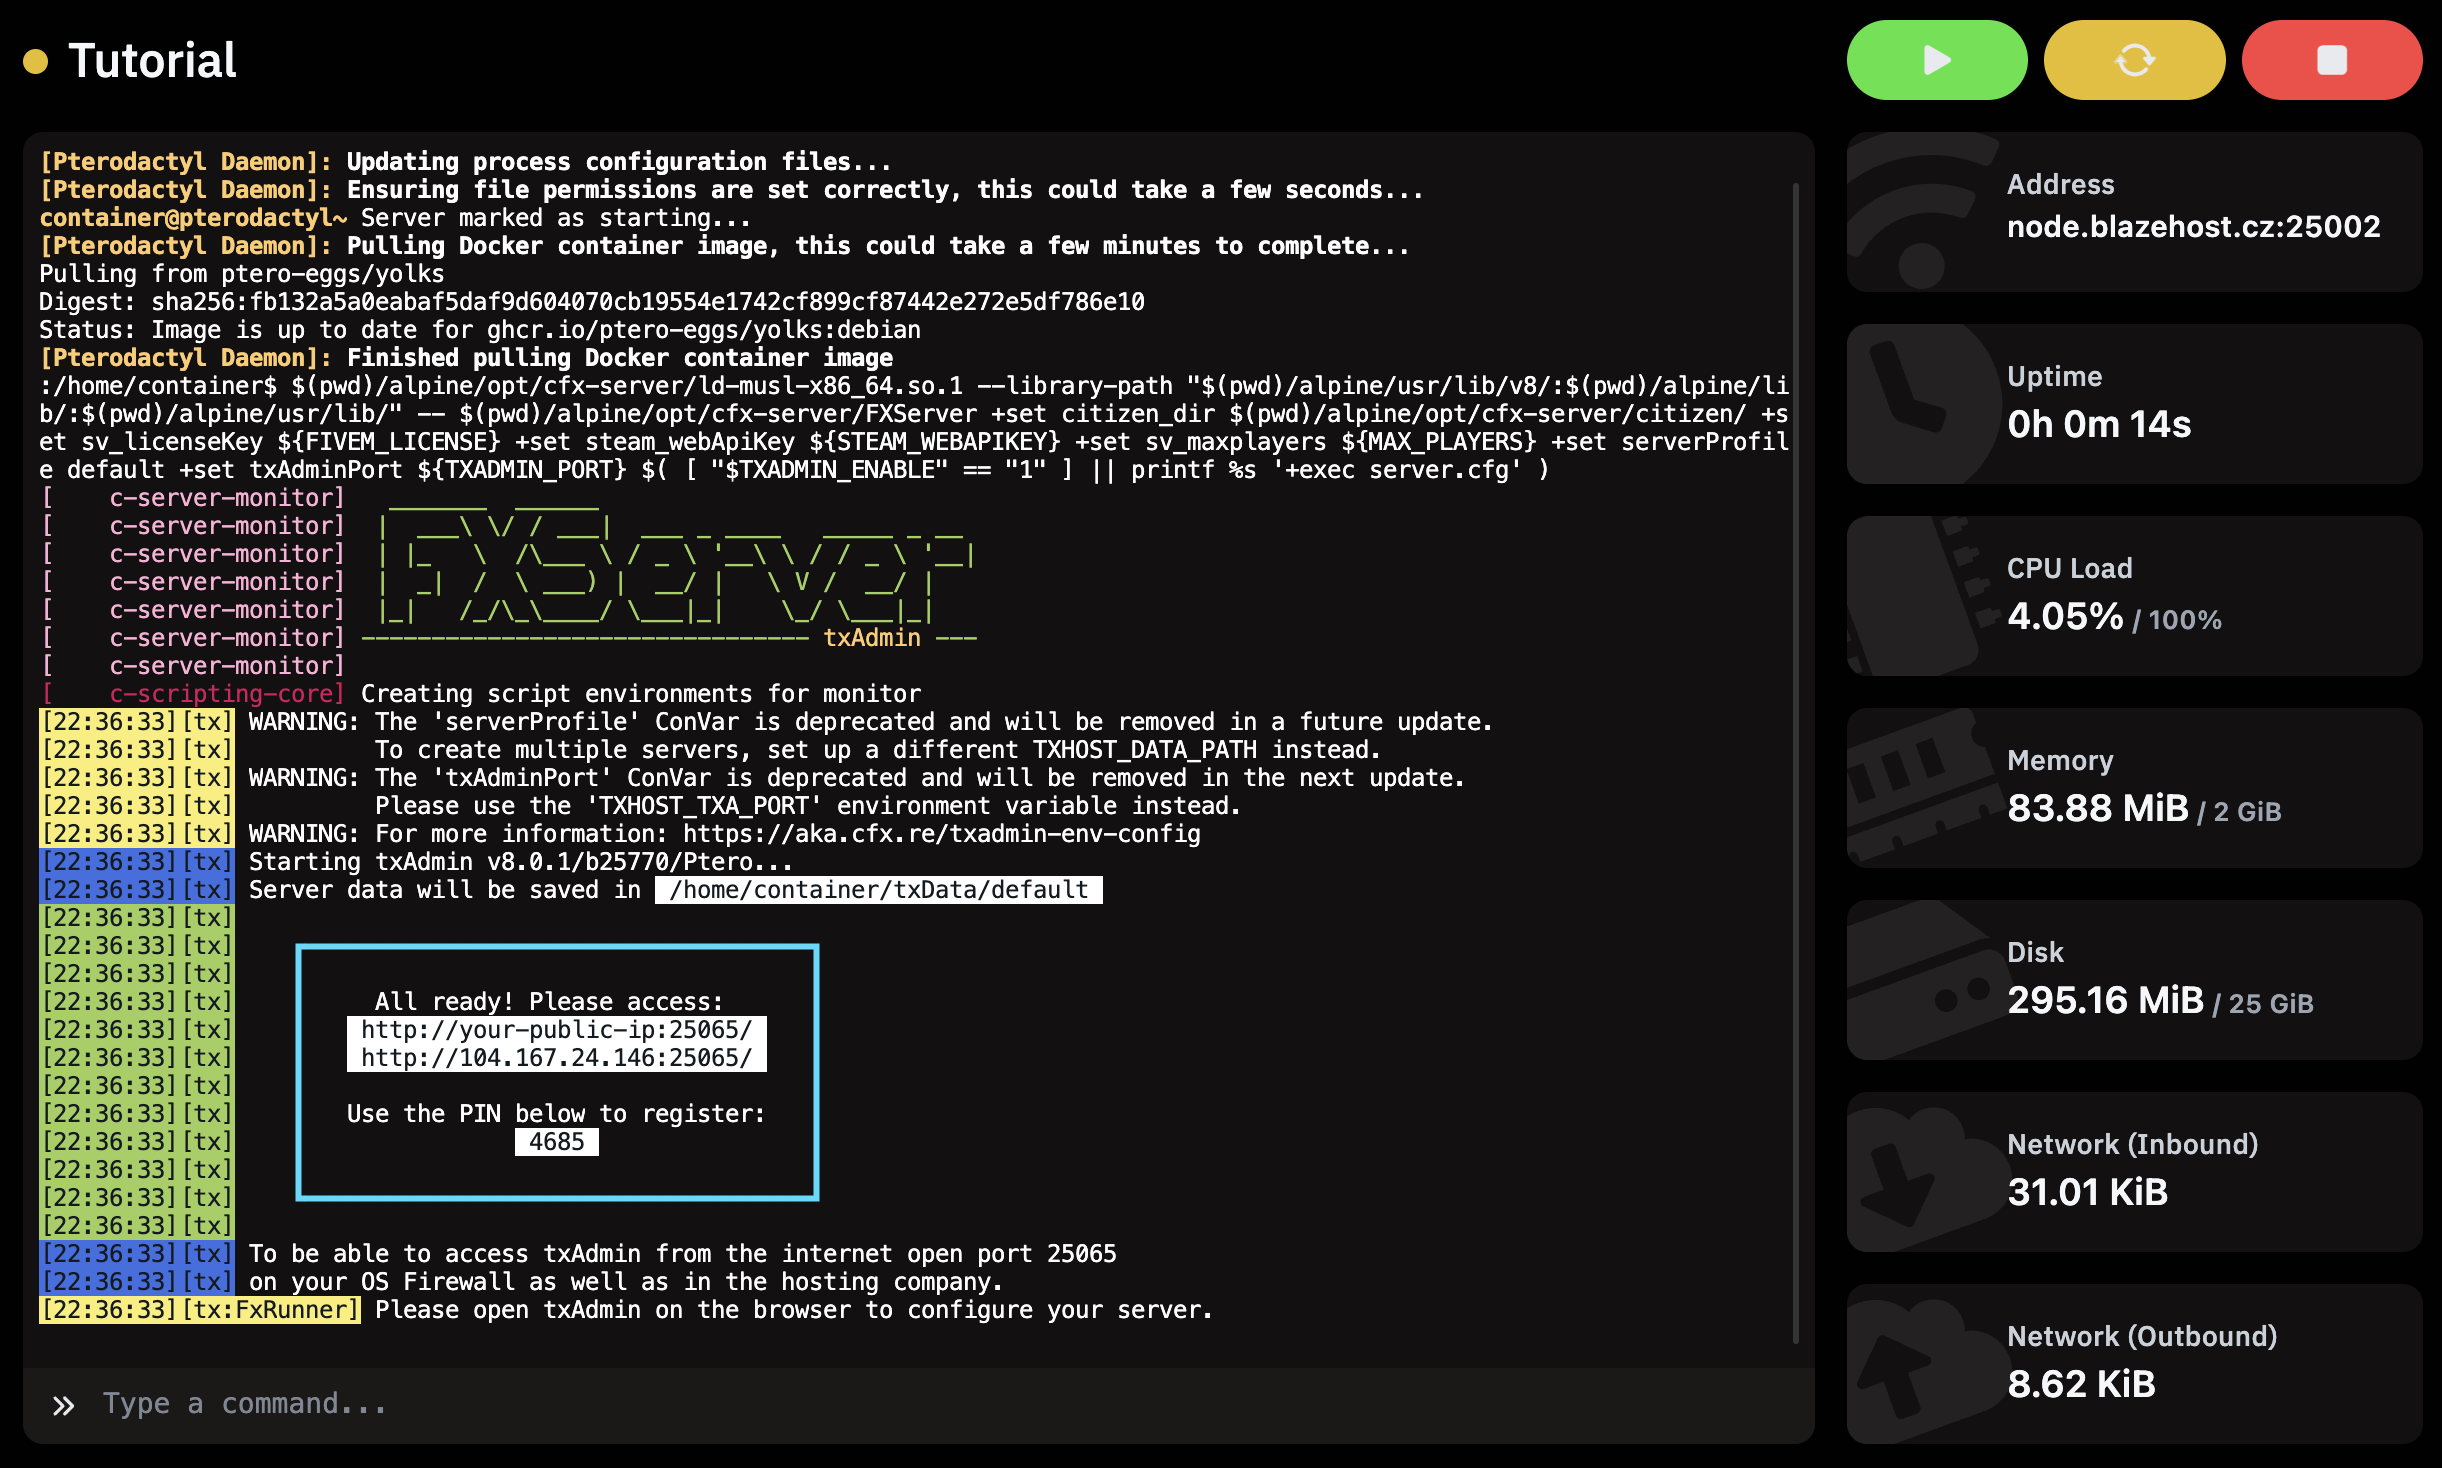This screenshot has width=2442, height=1468.
Task: Click the Network (Inbound) label
Action: tap(2132, 1144)
